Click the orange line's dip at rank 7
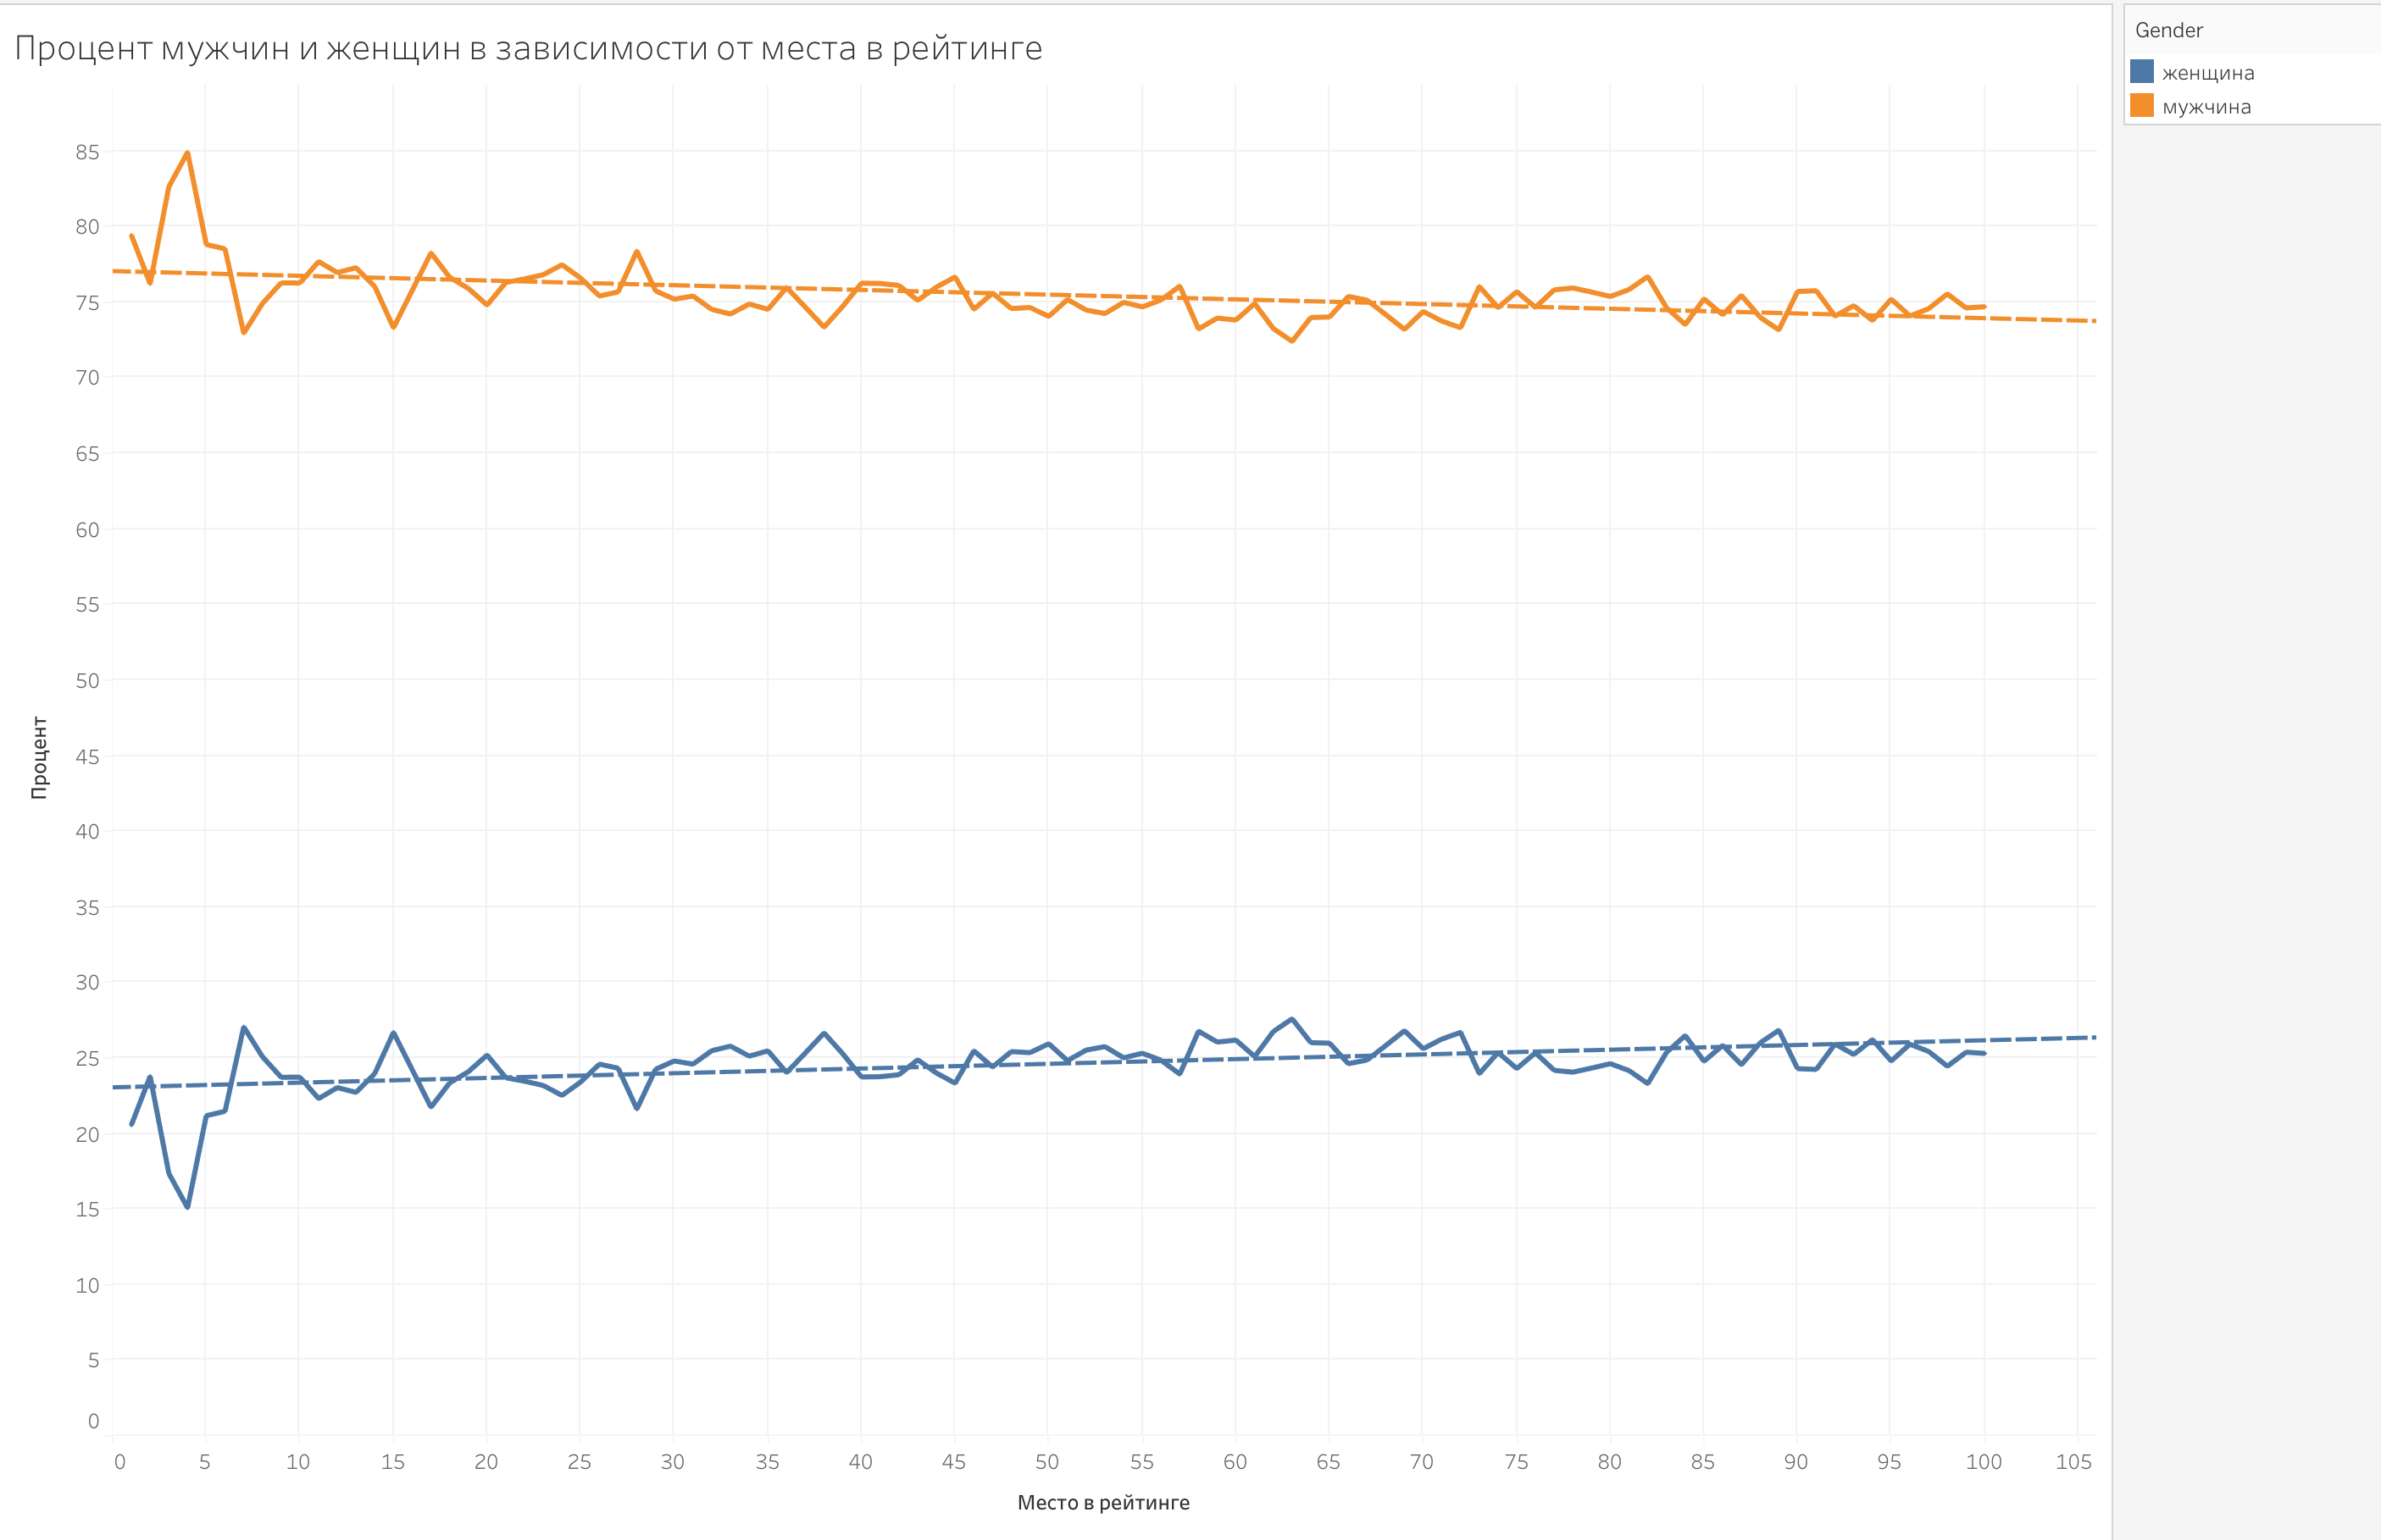2381x1540 pixels. [x=243, y=332]
